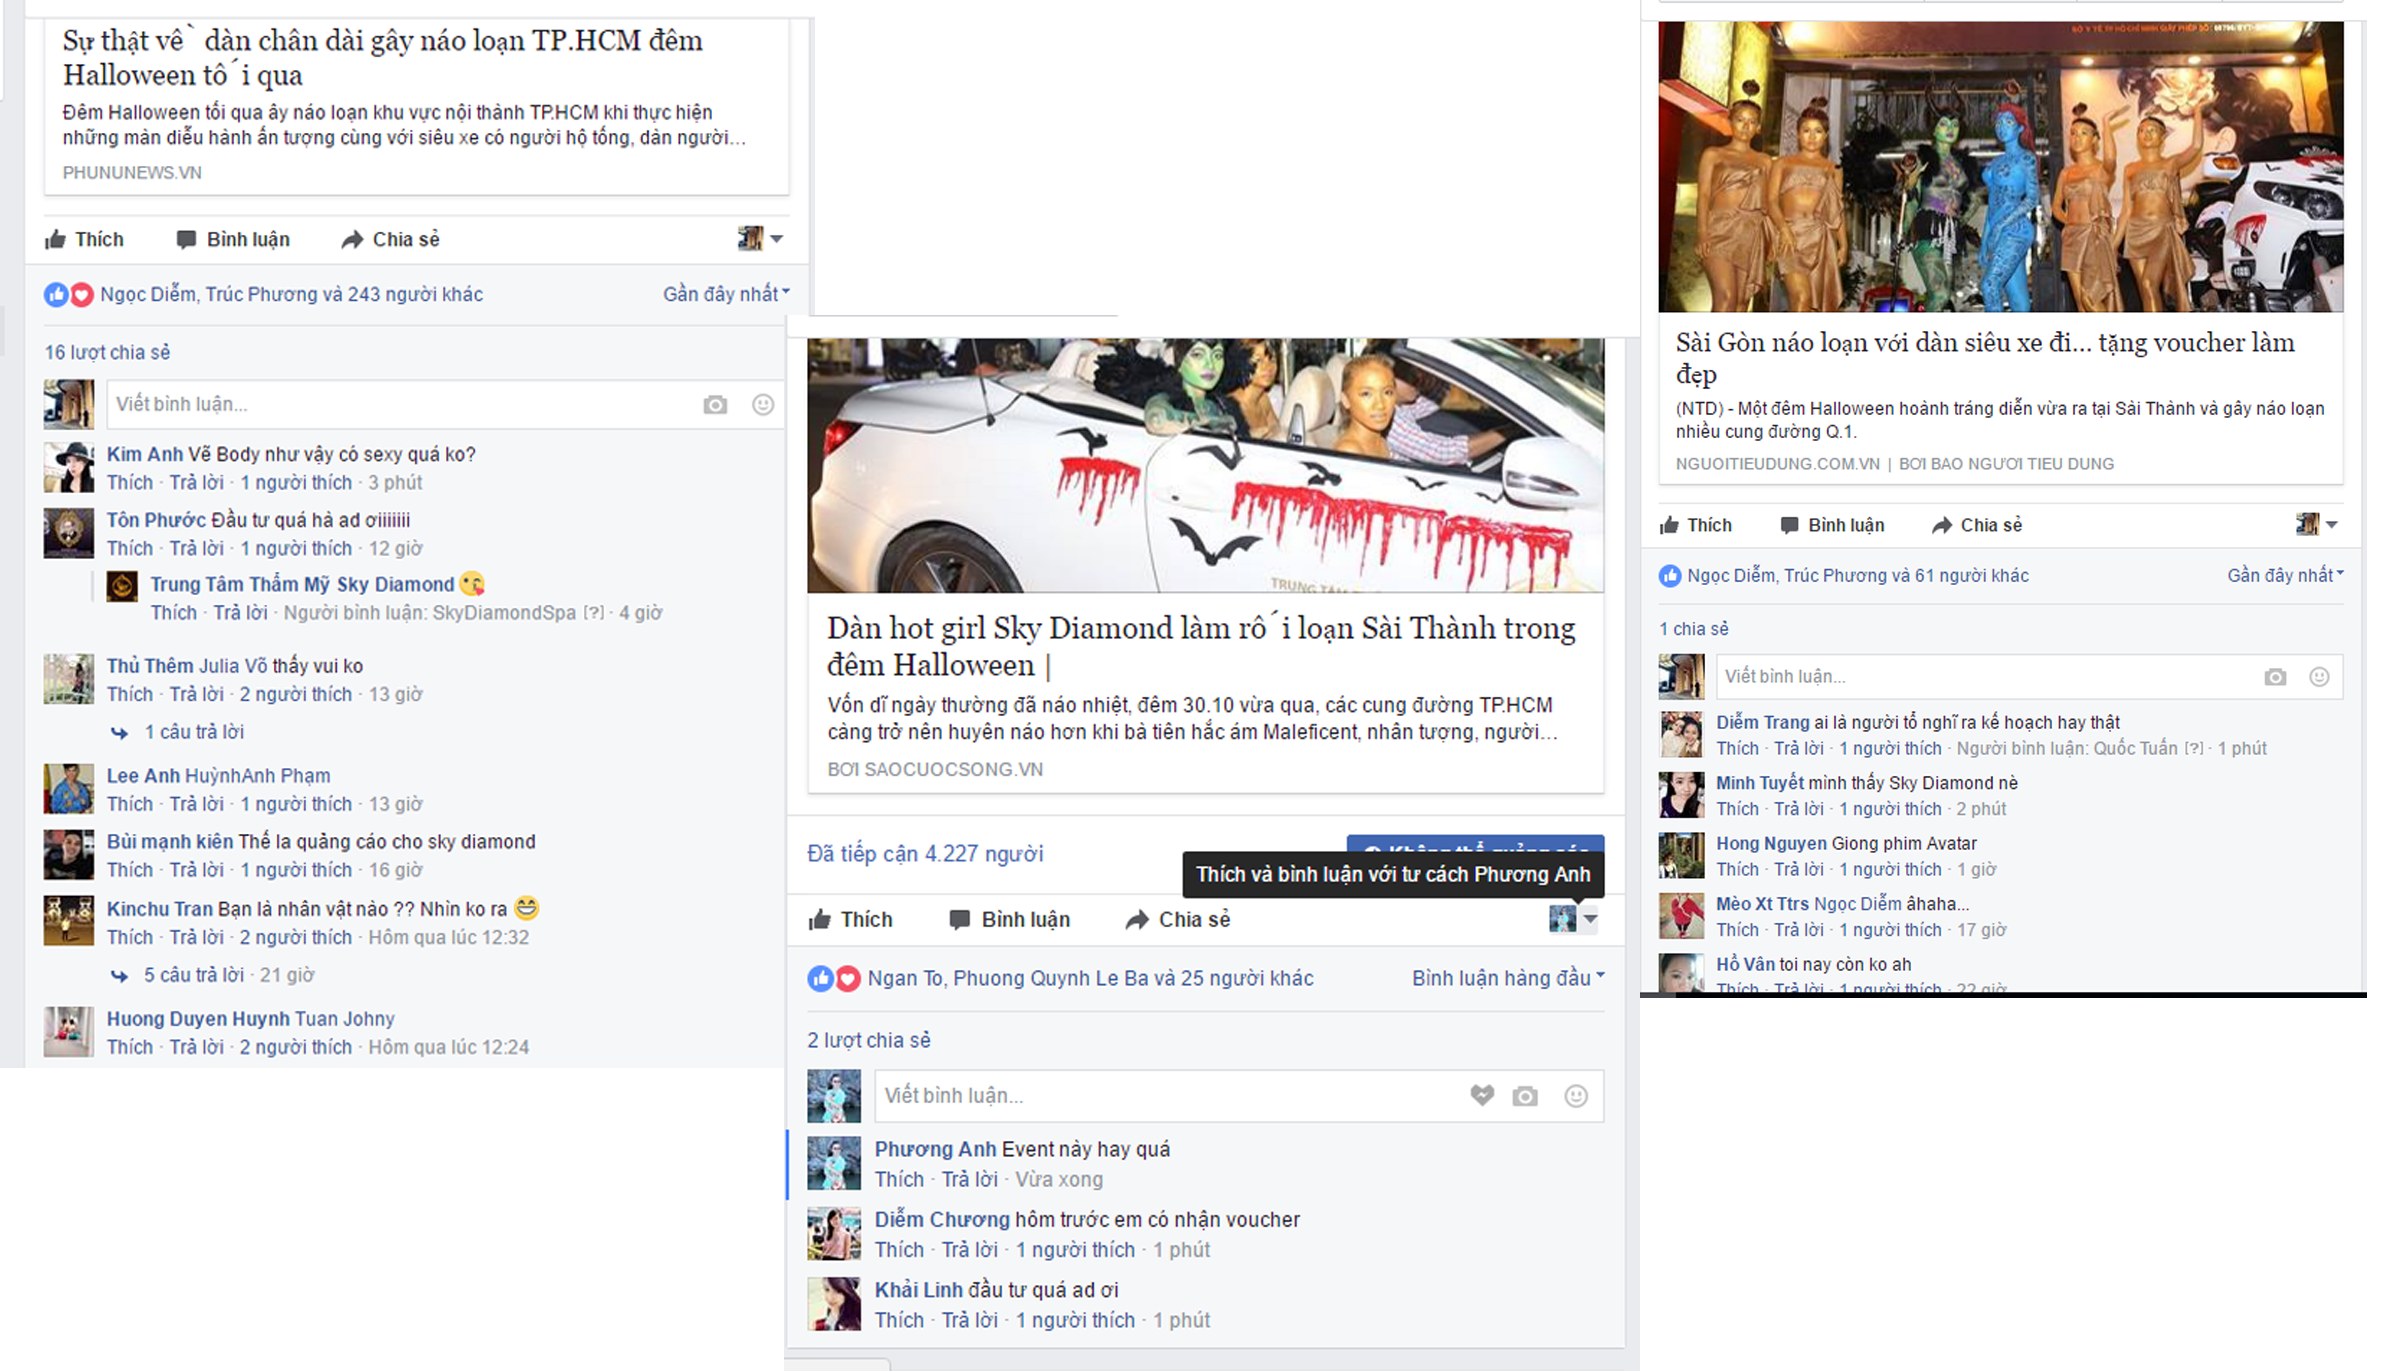Click camera icon in middle post comment box
This screenshot has width=2400, height=1371.
[x=1525, y=1096]
